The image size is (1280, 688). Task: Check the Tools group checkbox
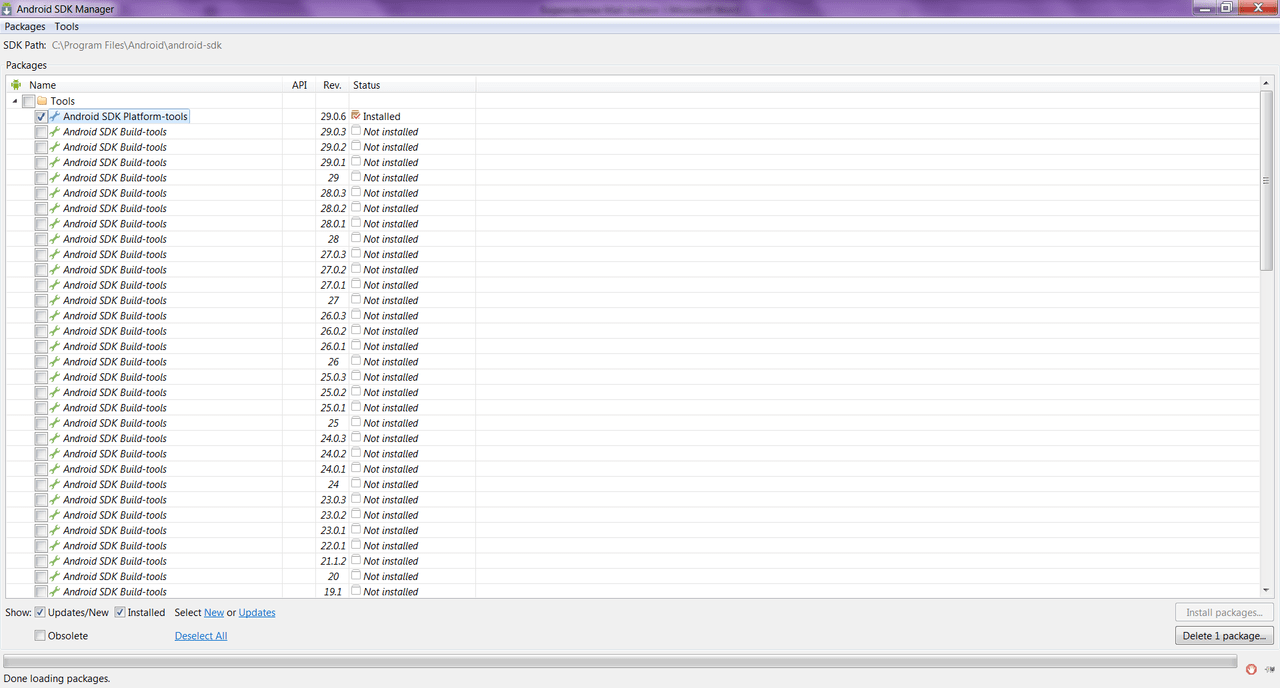coord(28,101)
